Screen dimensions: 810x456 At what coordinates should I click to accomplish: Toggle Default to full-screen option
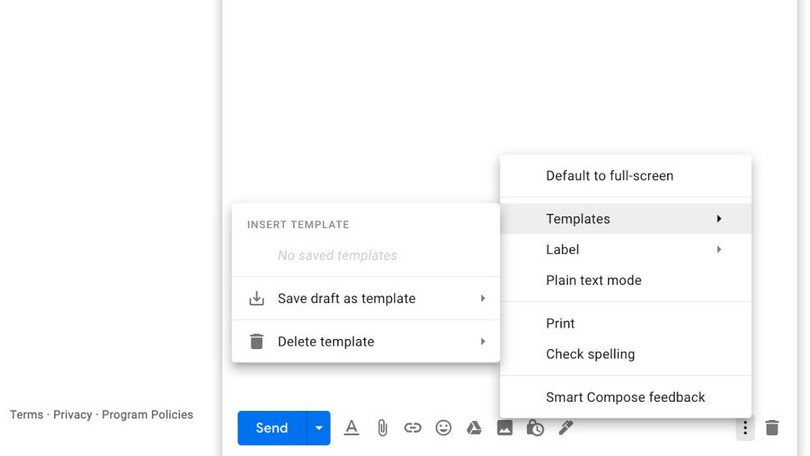point(609,176)
